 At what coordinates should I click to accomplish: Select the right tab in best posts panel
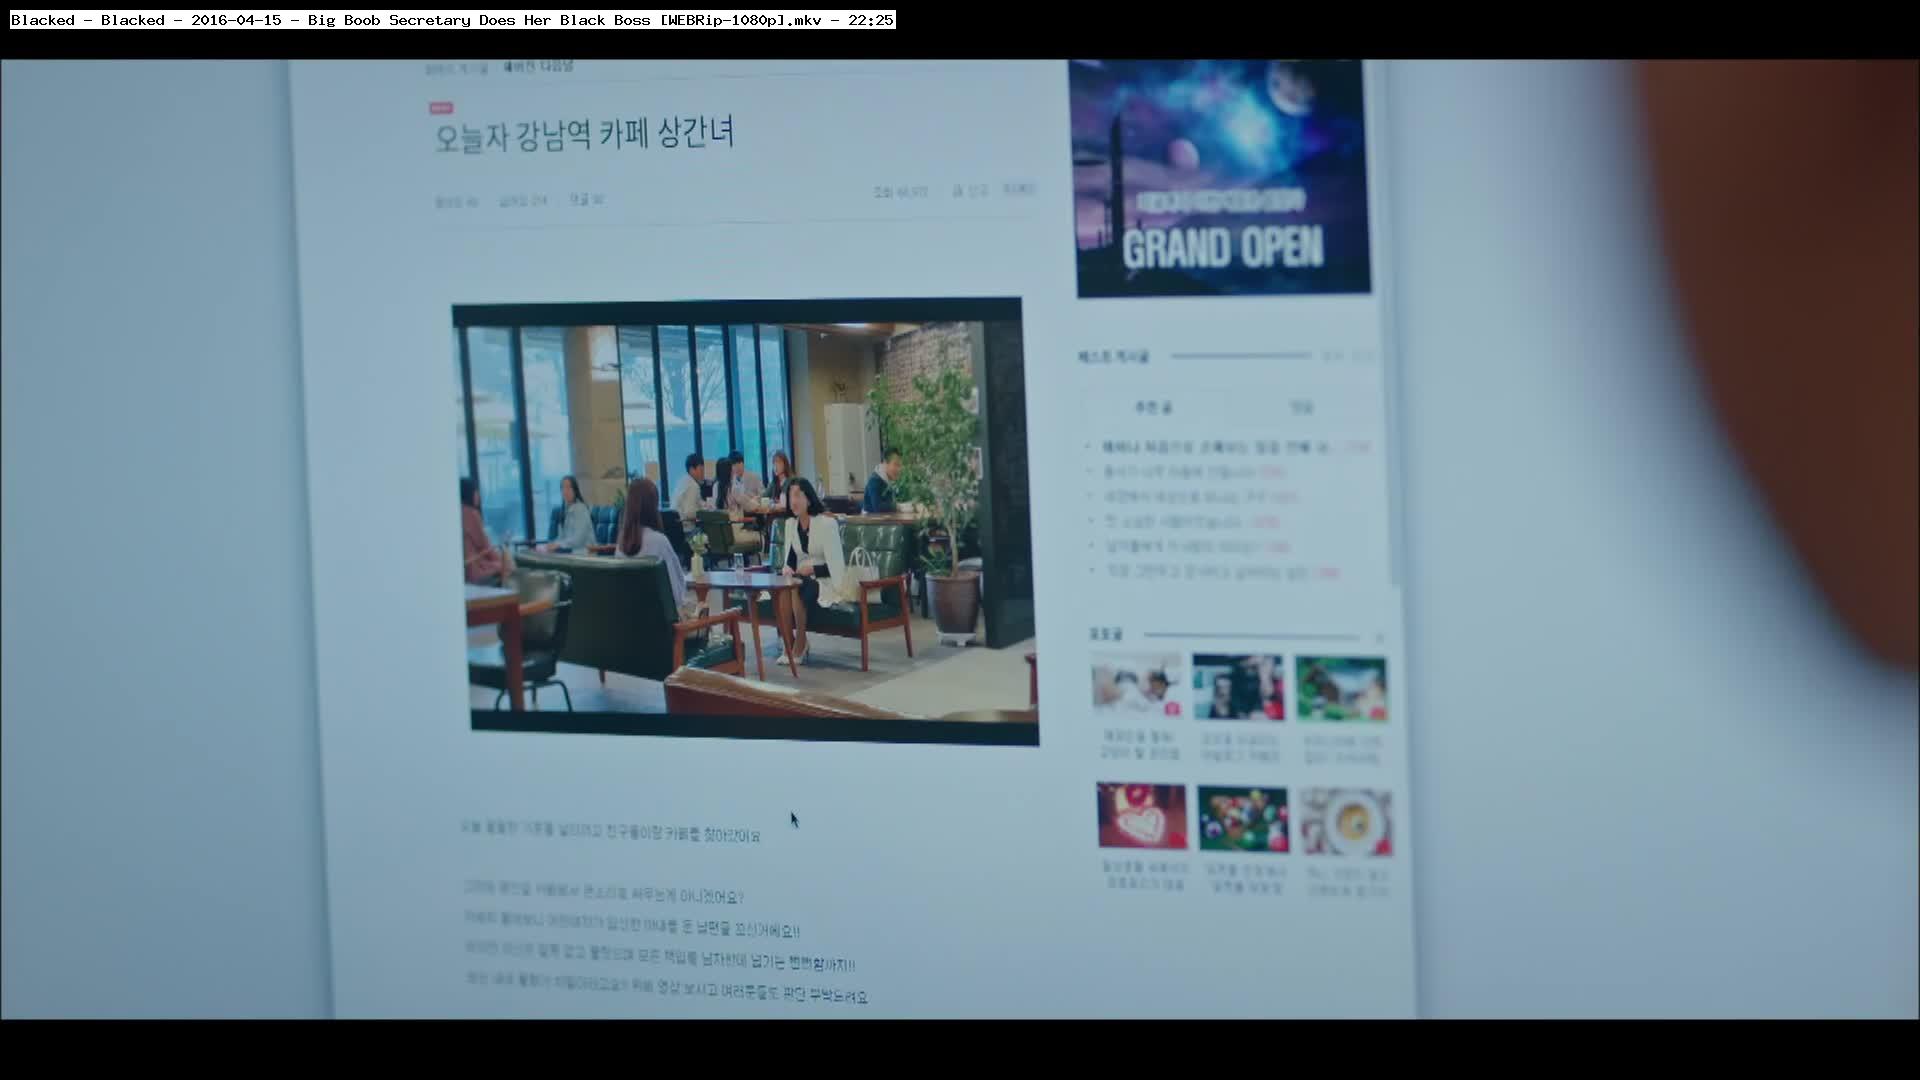pos(1300,407)
